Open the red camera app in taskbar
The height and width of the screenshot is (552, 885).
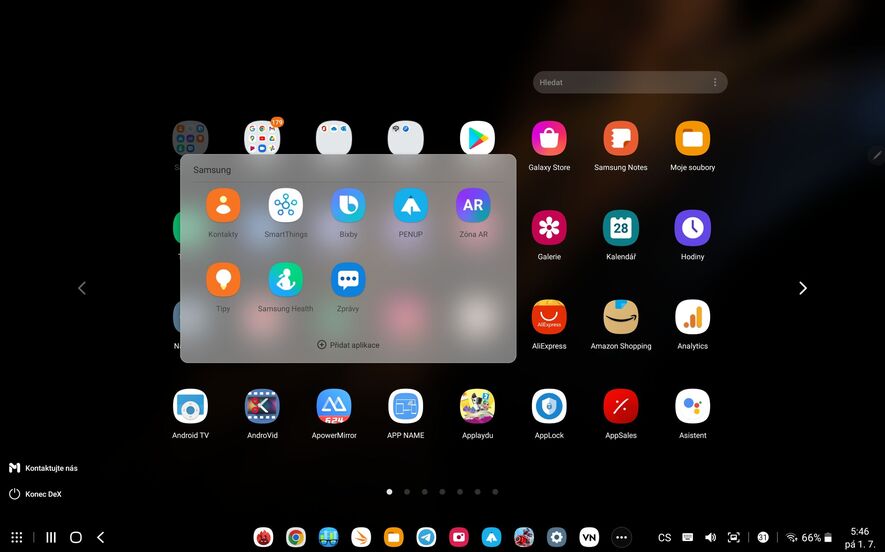[459, 537]
